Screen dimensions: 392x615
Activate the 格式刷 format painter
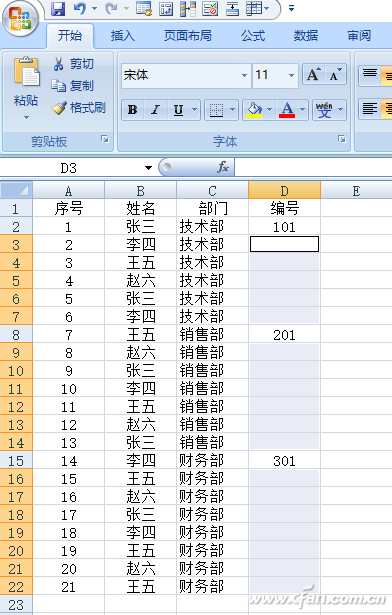coord(79,107)
